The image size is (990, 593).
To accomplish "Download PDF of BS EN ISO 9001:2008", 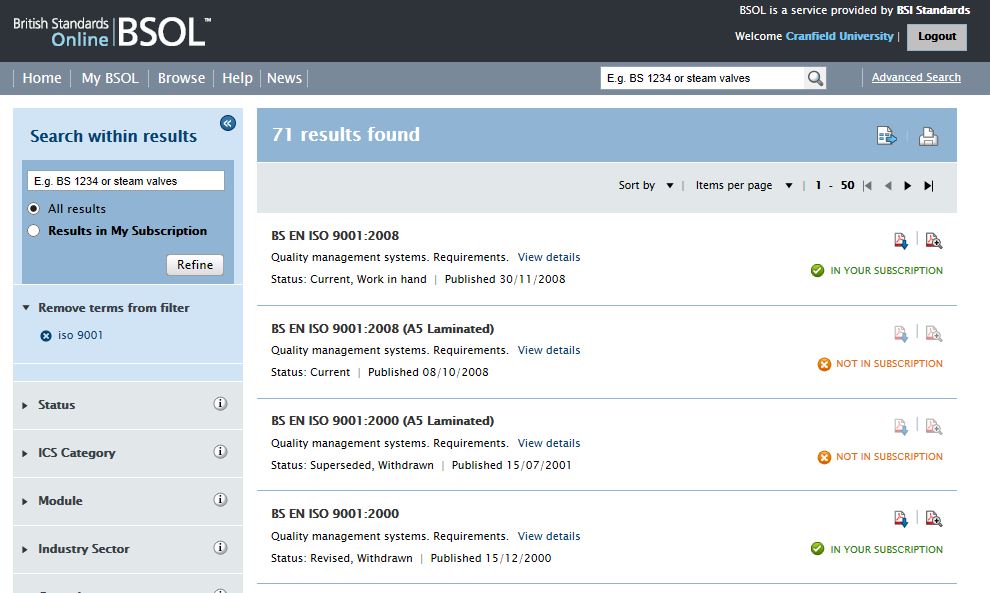I will (901, 240).
